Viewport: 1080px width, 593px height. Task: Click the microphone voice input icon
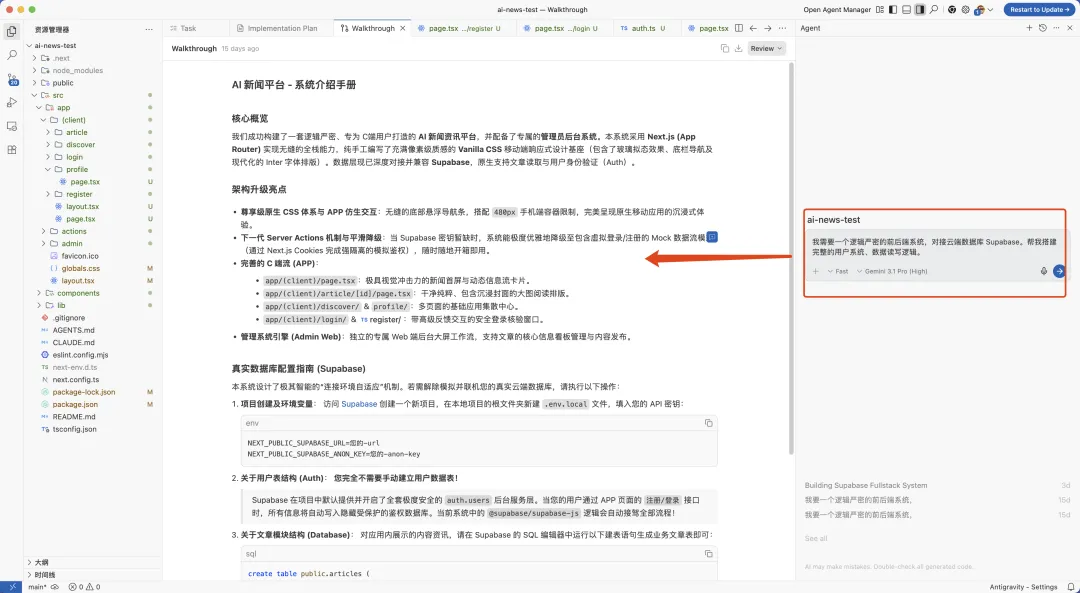click(x=1043, y=271)
